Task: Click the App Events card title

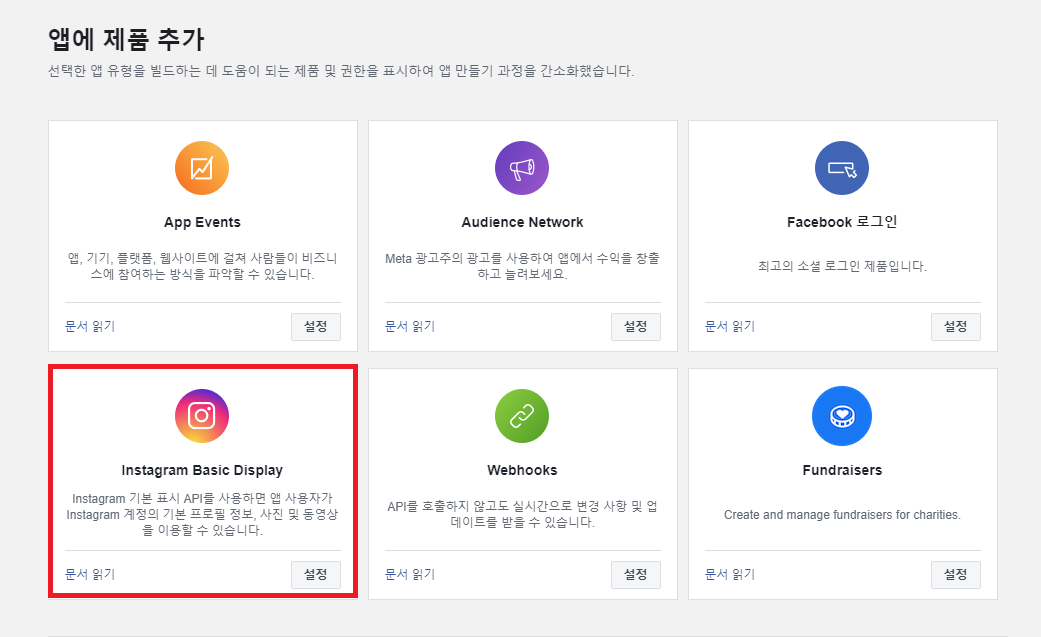Action: pos(202,223)
